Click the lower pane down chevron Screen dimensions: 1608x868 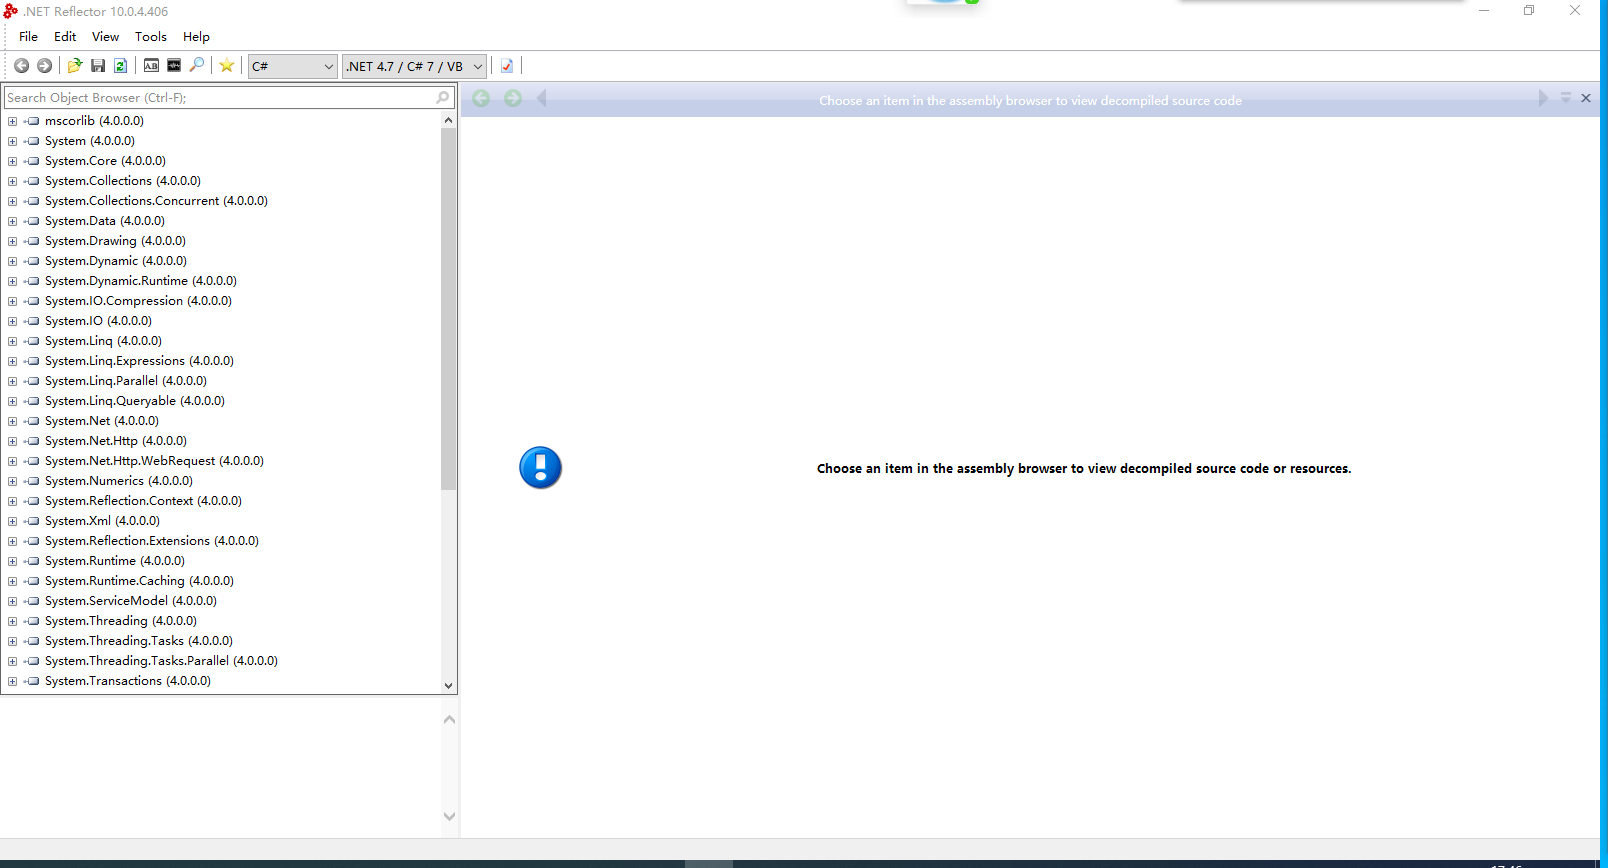(449, 816)
